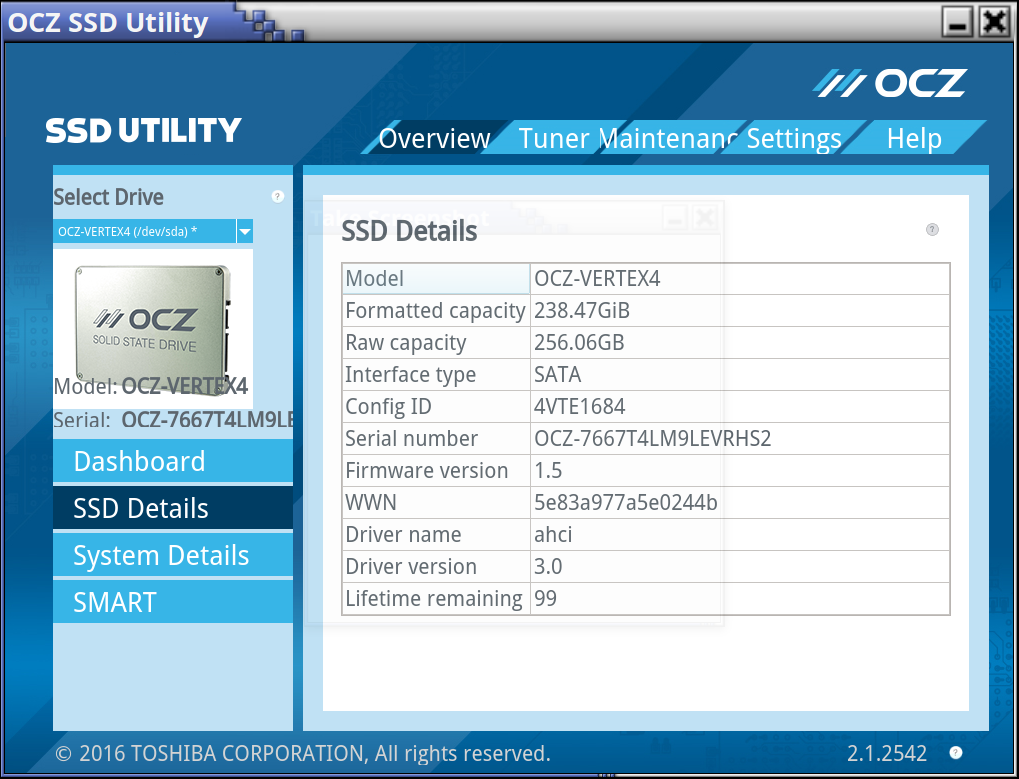This screenshot has width=1019, height=779.
Task: Select the WWN label
Action: [436, 502]
